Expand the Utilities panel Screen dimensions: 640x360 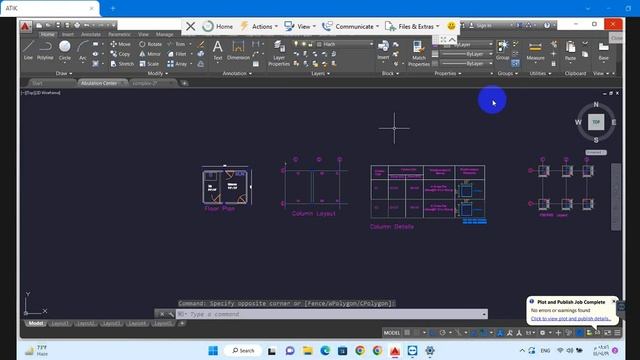pos(540,73)
